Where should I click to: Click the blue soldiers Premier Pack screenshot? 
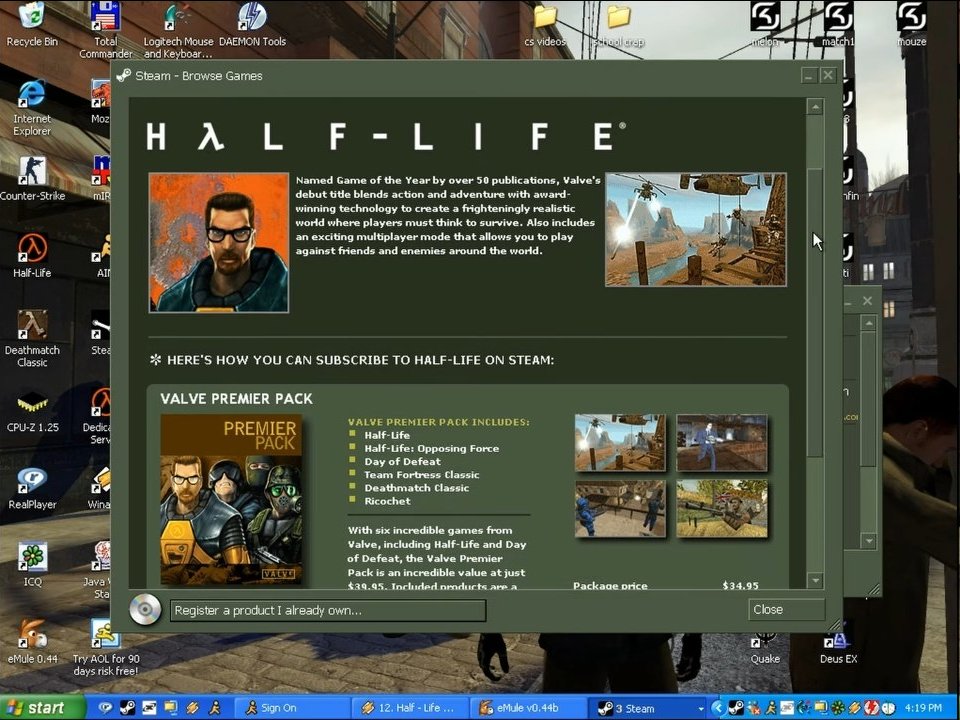point(620,508)
